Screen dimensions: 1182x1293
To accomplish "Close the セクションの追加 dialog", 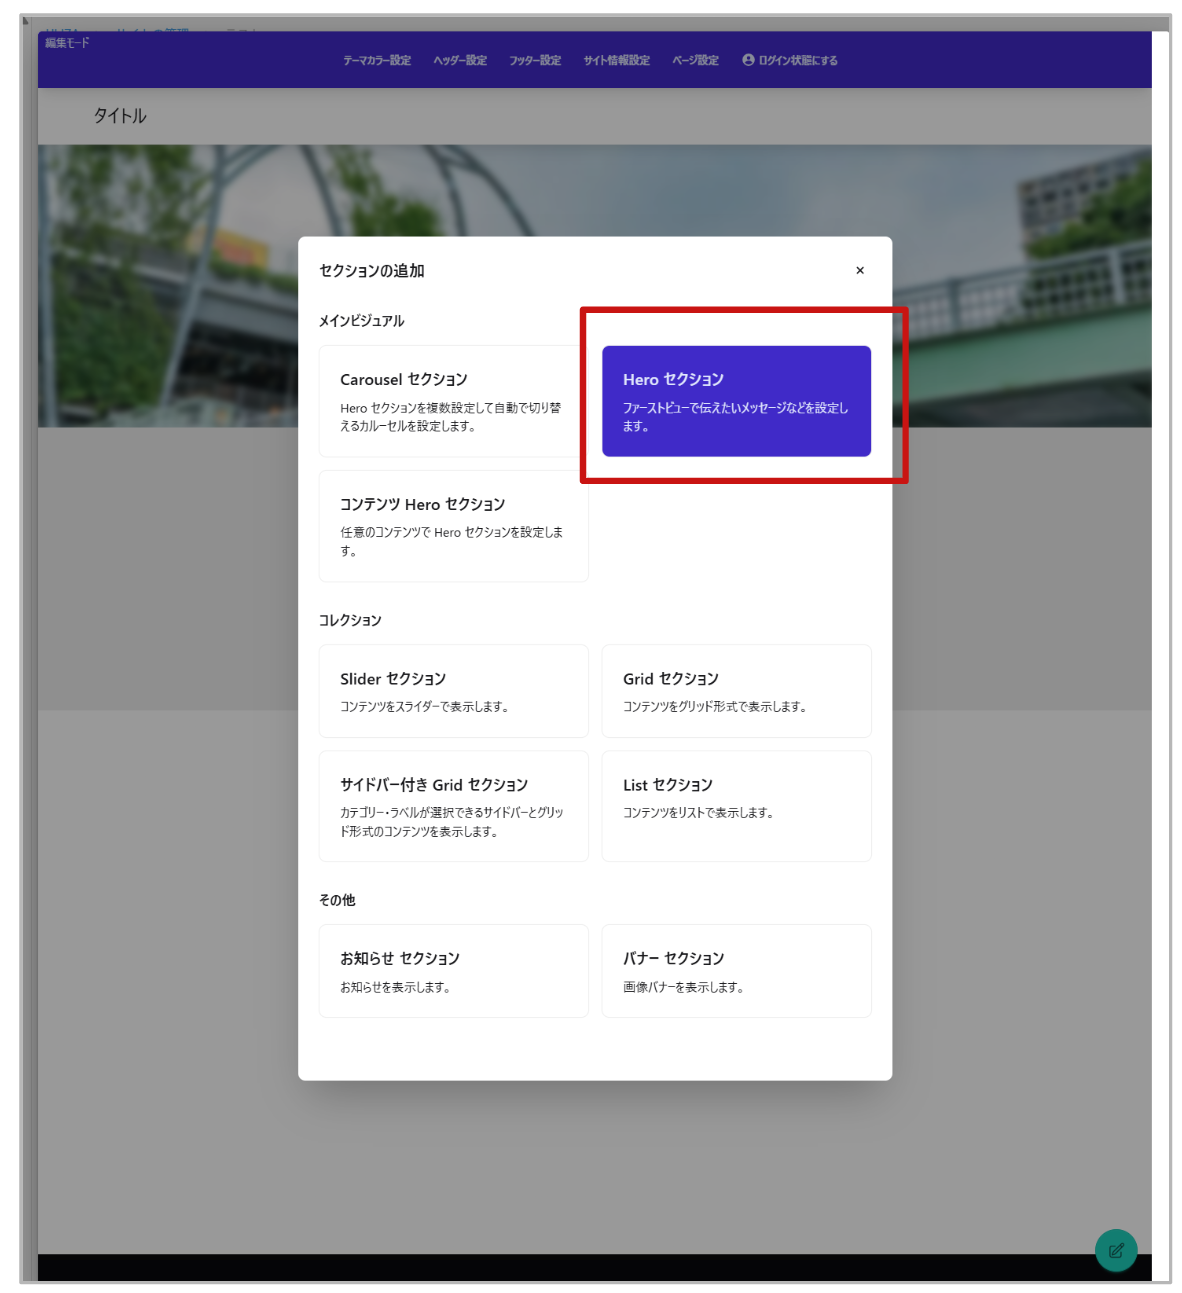I will 859,270.
